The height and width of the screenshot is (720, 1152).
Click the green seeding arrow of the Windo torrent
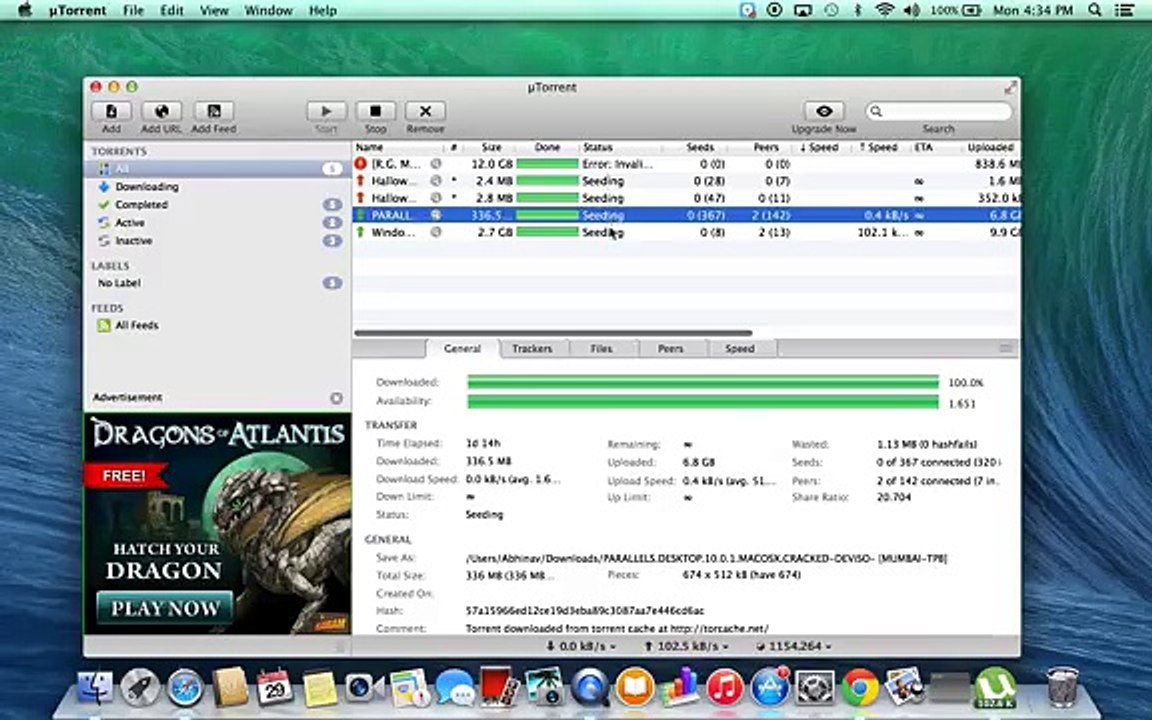(361, 232)
